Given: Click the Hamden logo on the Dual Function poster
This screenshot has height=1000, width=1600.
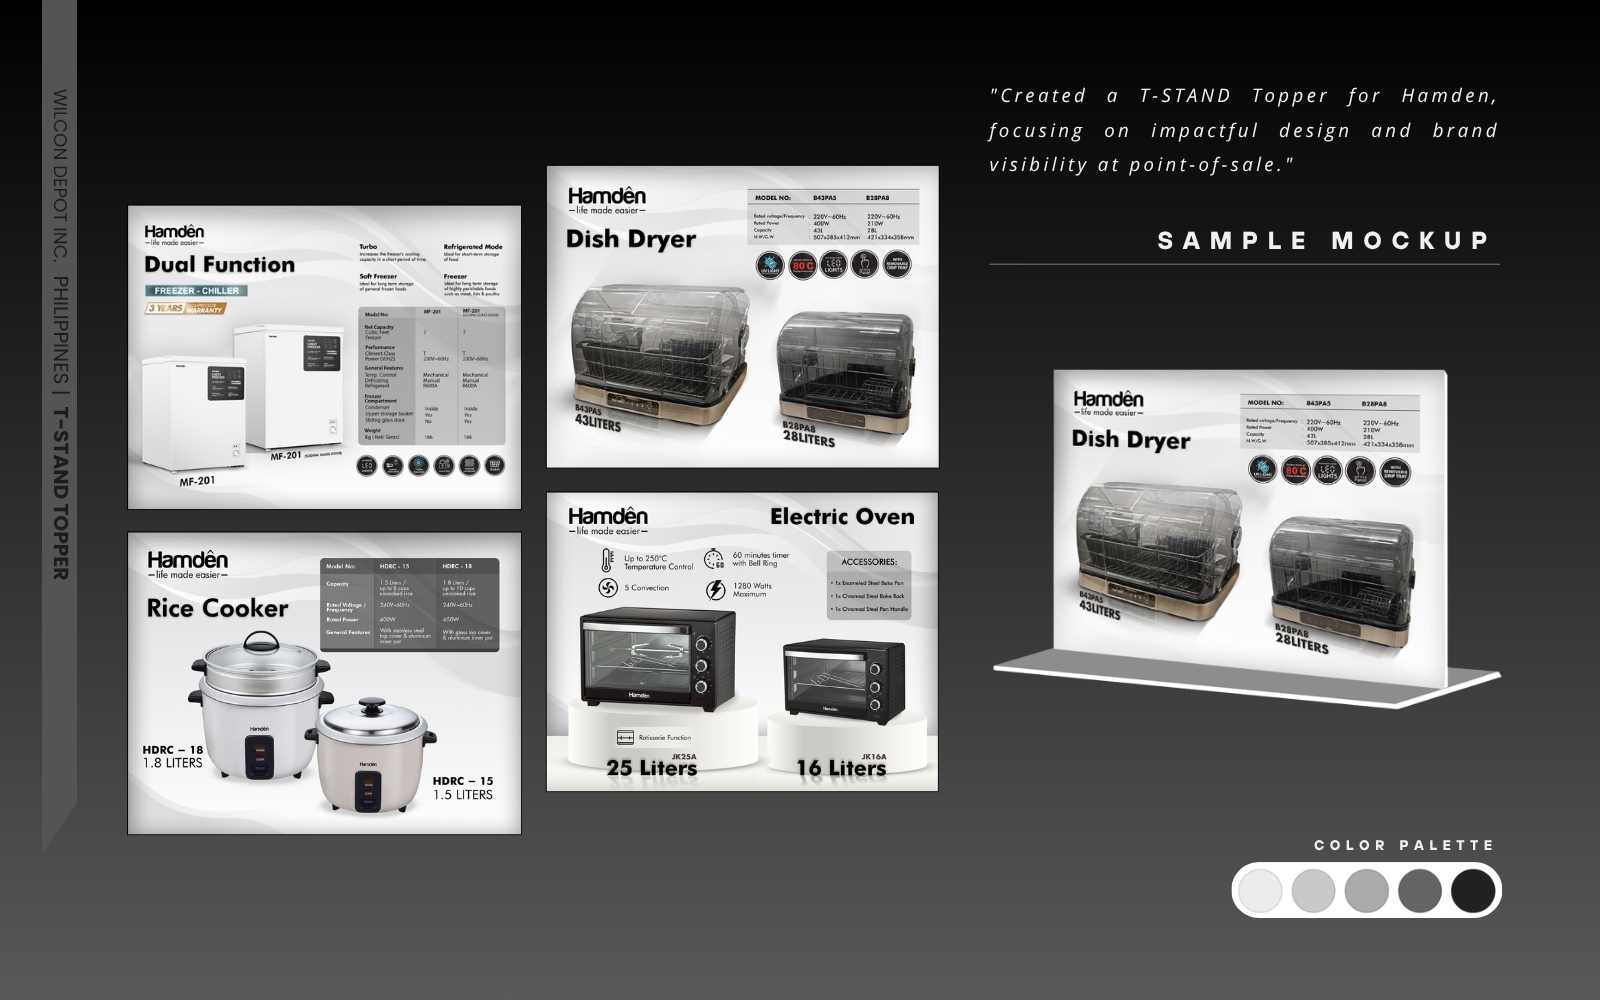Looking at the screenshot, I should click(174, 235).
